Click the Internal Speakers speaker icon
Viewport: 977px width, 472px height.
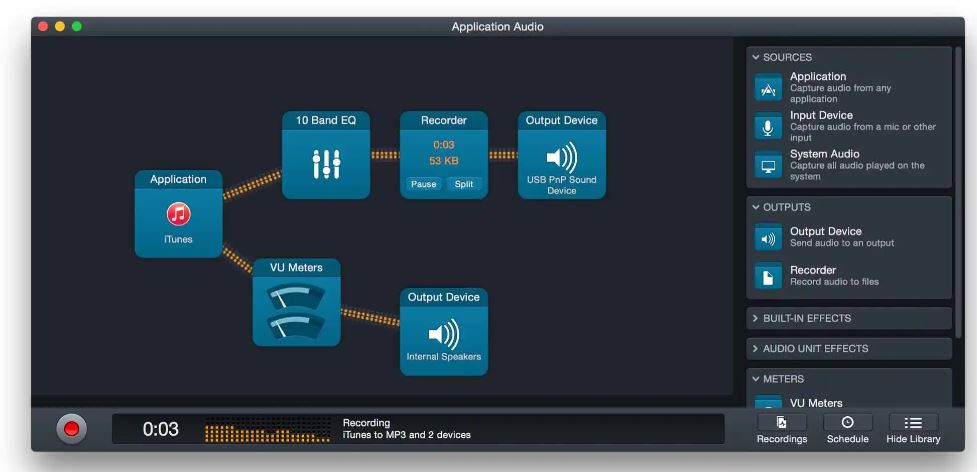coord(444,334)
